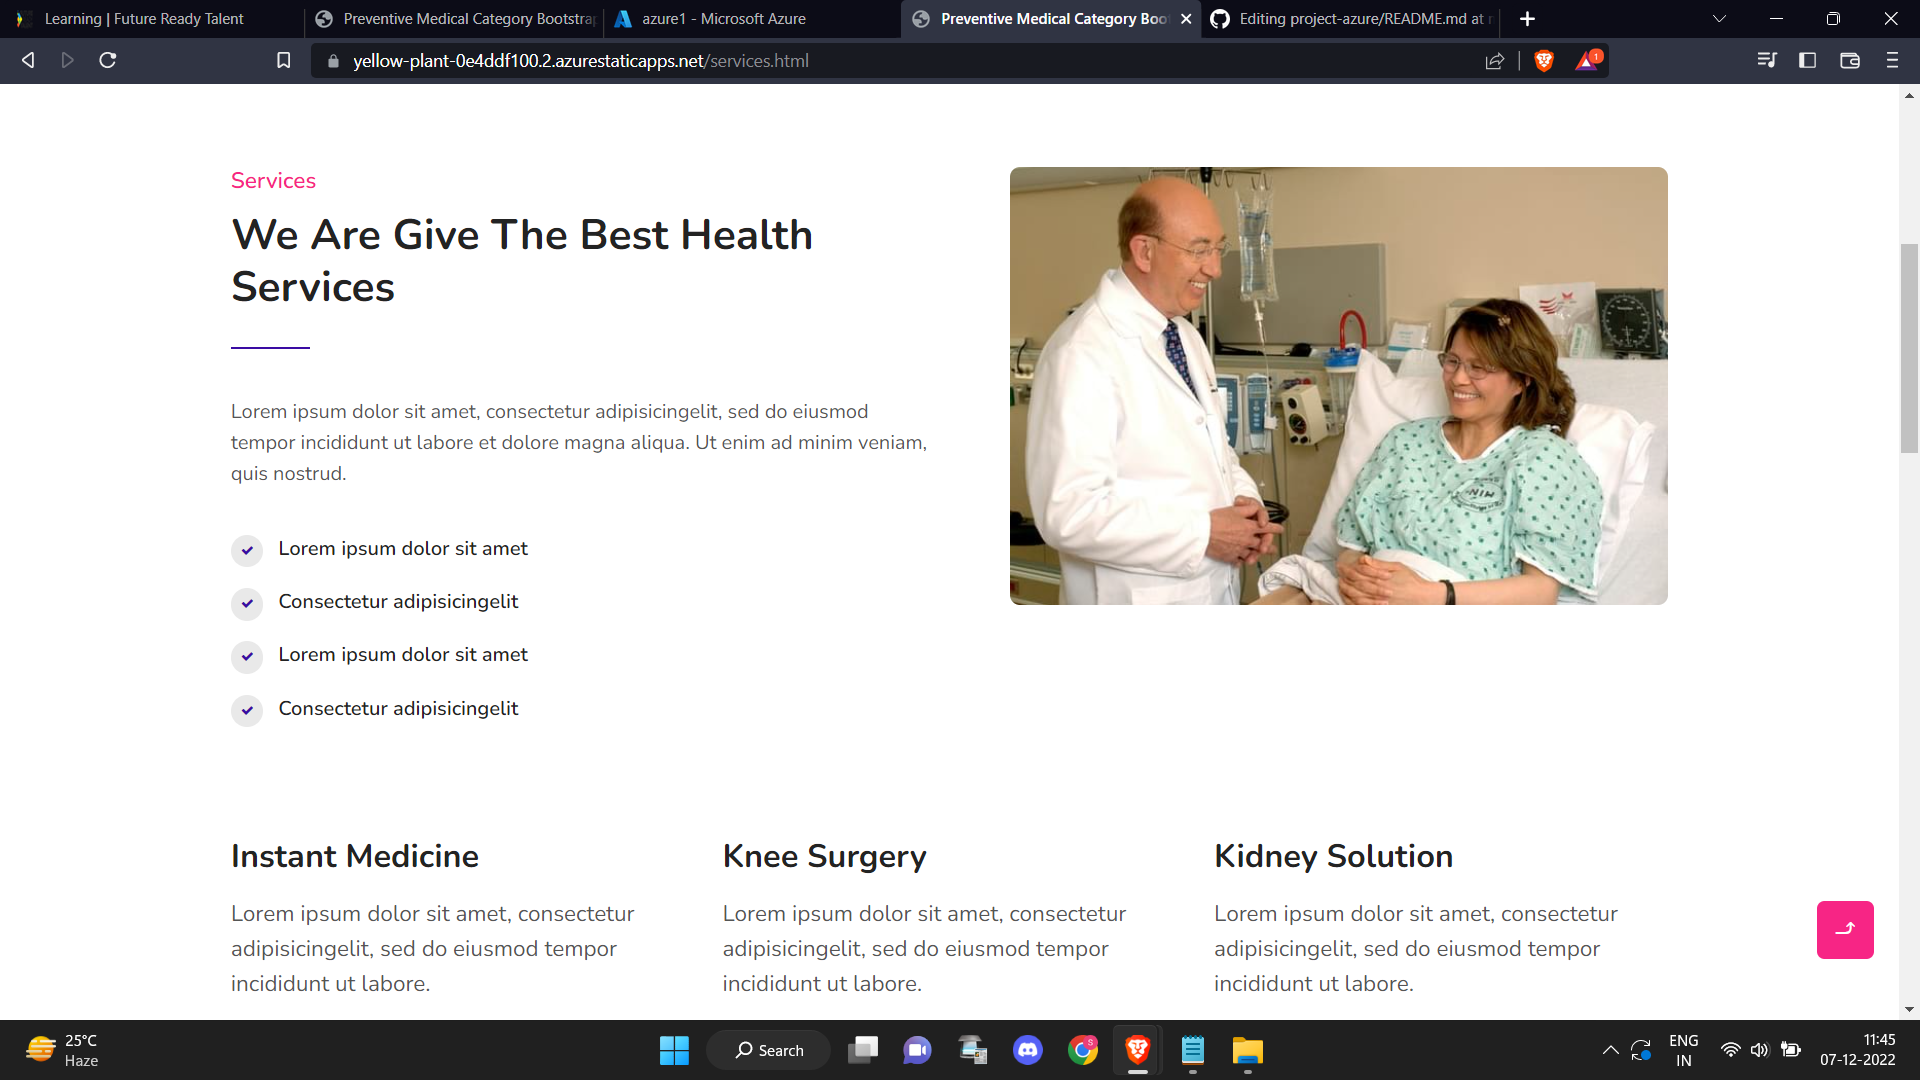The width and height of the screenshot is (1920, 1080).
Task: Expand the tab search dropdown chevron
Action: click(1719, 19)
